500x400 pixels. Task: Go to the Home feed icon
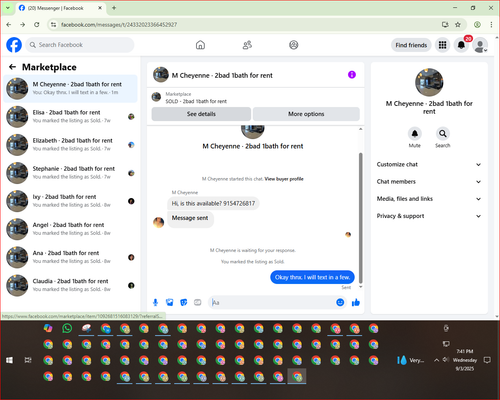point(200,45)
